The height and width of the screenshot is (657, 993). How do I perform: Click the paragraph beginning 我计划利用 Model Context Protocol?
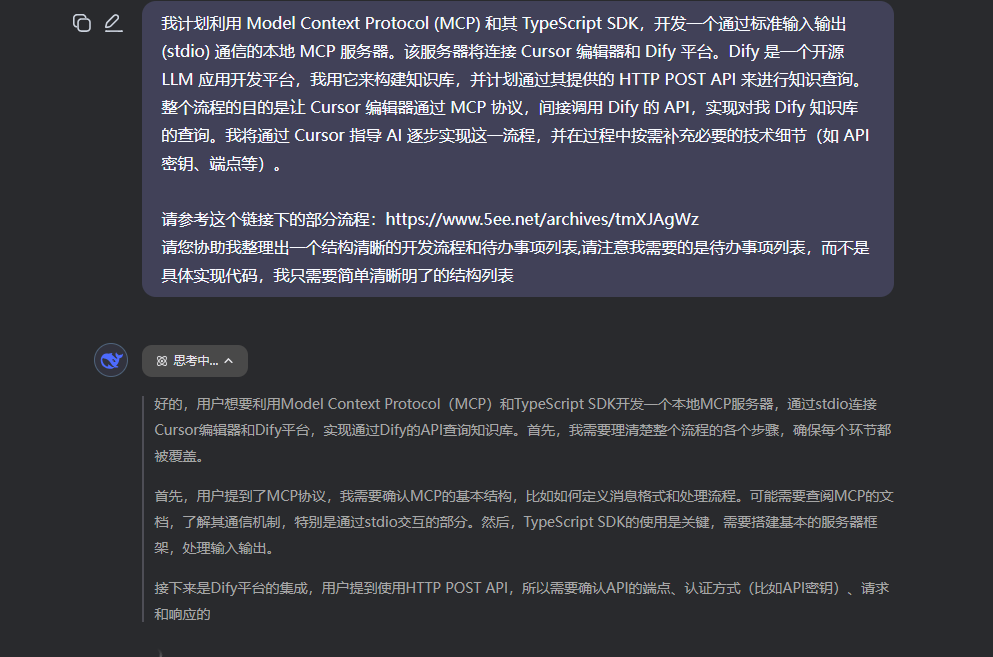pyautogui.click(x=515, y=94)
